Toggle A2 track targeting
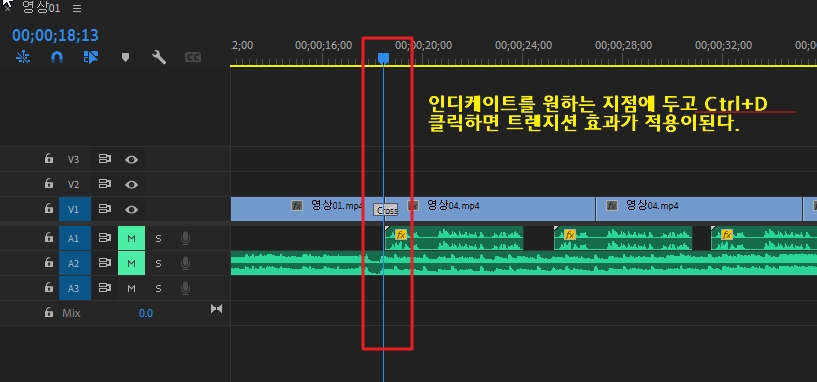 click(75, 263)
